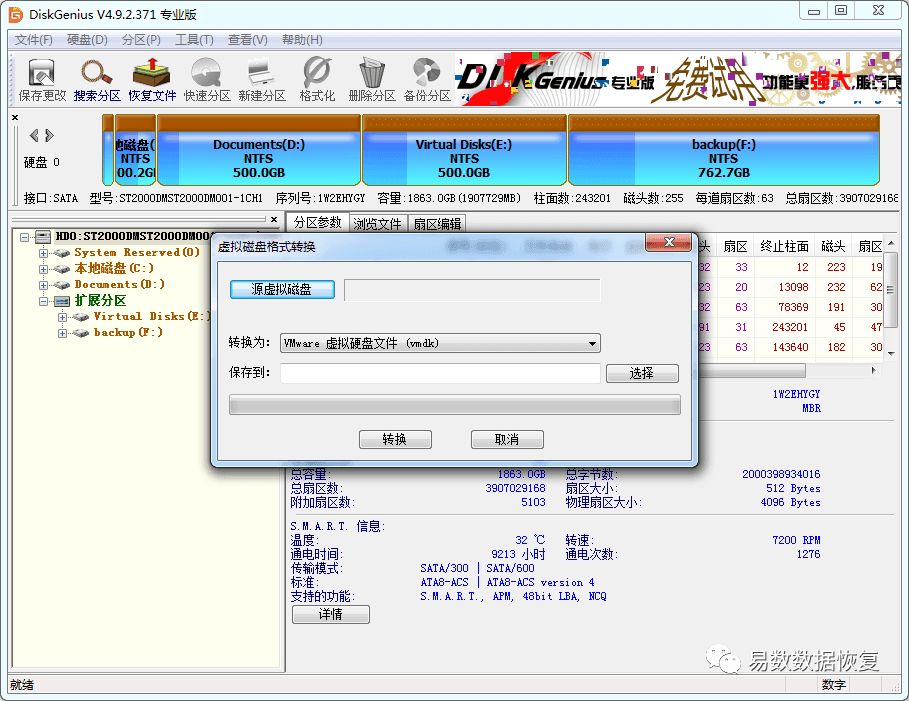This screenshot has width=909, height=701.
Task: Click the Format (格式化) toolbar icon
Action: [317, 80]
